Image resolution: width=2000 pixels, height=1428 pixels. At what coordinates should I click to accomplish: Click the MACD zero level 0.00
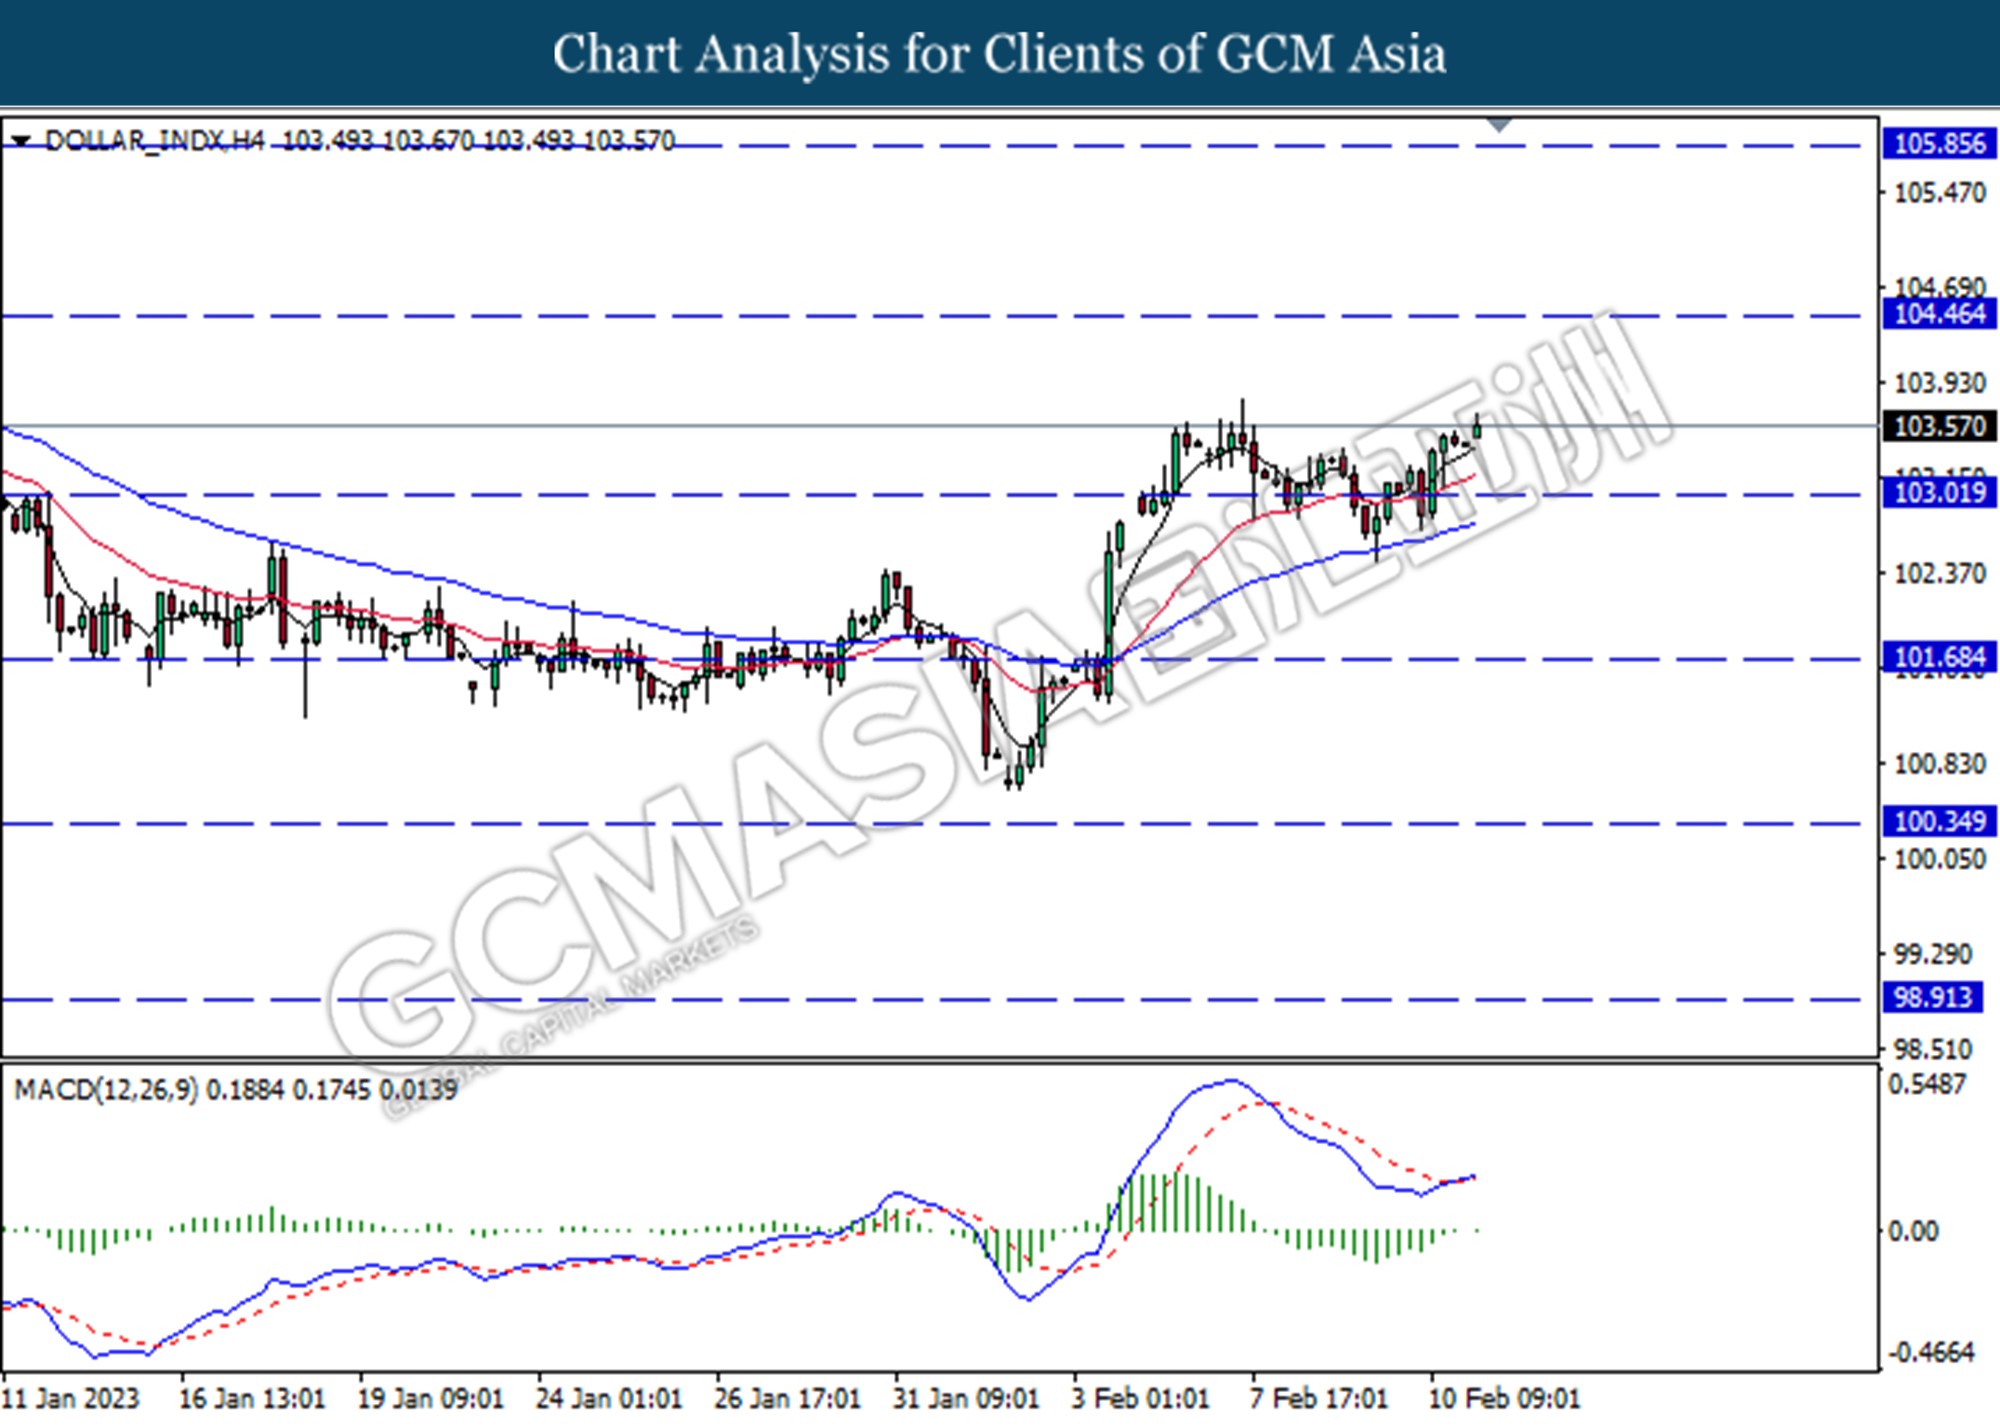[x=1912, y=1231]
